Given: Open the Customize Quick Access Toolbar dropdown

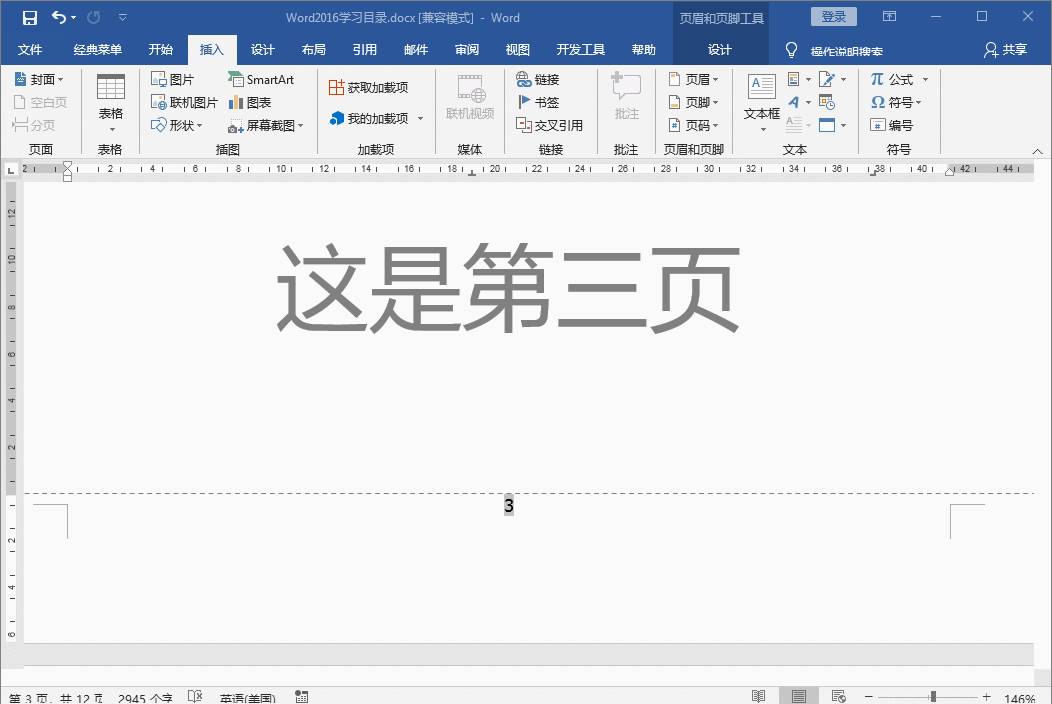Looking at the screenshot, I should tap(122, 17).
